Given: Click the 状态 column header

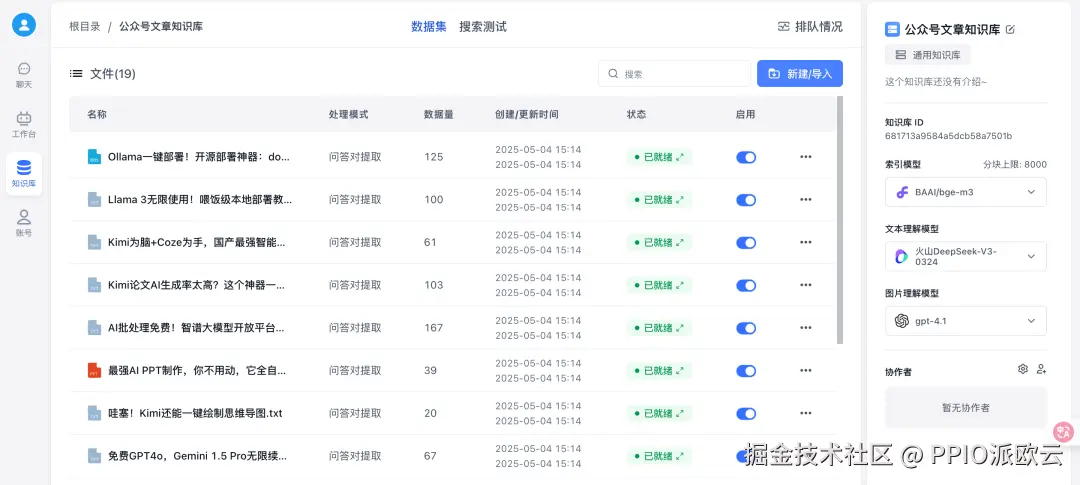Looking at the screenshot, I should pos(636,114).
